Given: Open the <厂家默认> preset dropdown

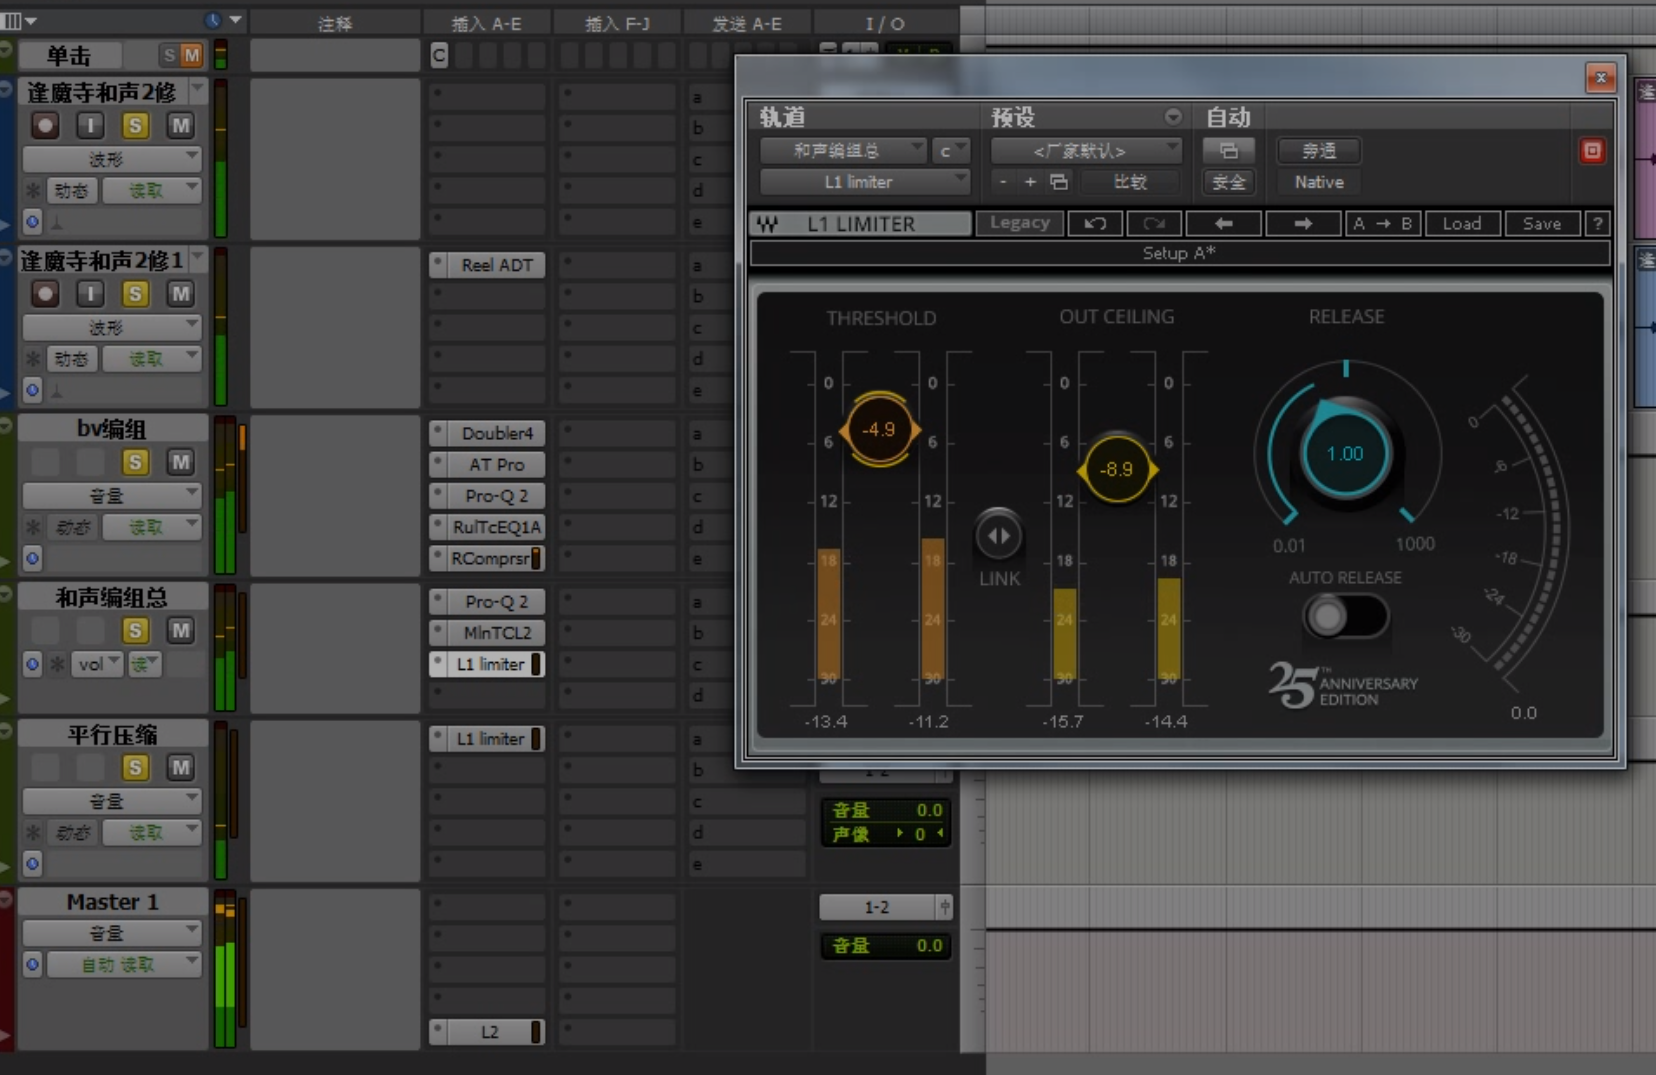Looking at the screenshot, I should click(1086, 150).
